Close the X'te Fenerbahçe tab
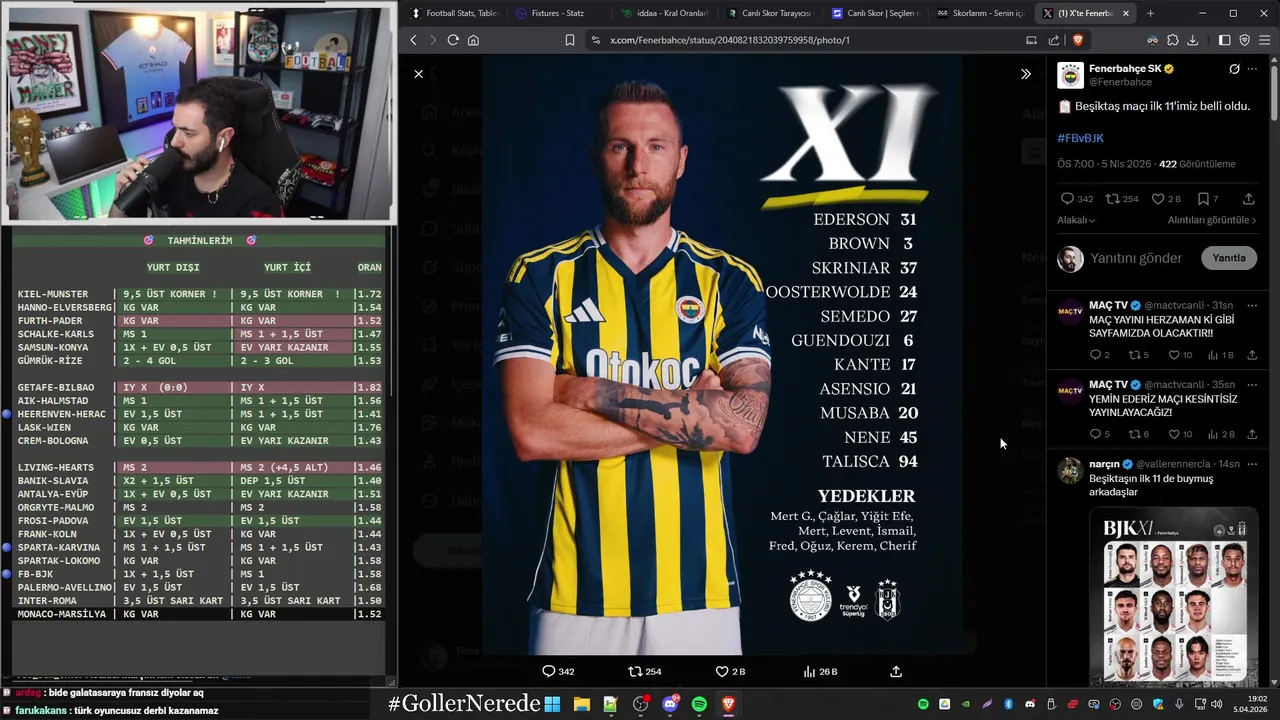Screen dimensions: 1280x720 click(x=1126, y=13)
